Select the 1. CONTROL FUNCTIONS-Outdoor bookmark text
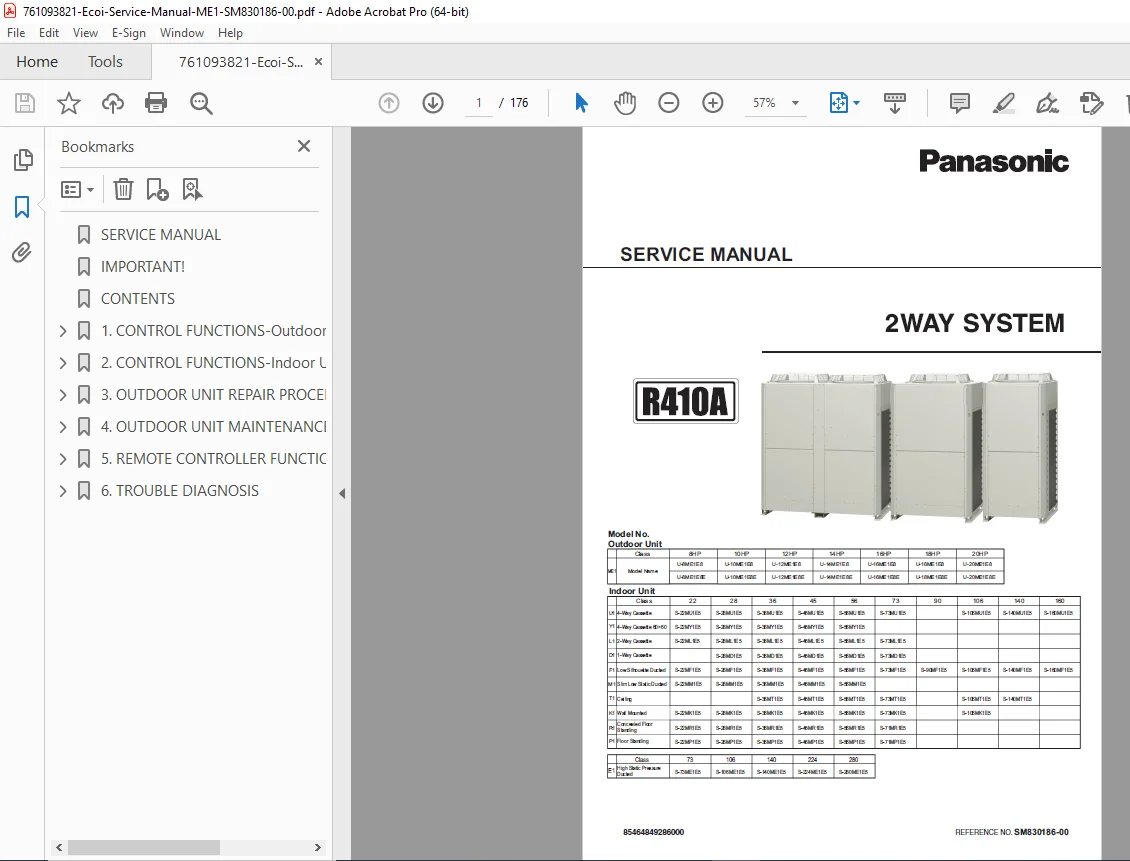Image resolution: width=1130 pixels, height=861 pixels. (x=213, y=331)
